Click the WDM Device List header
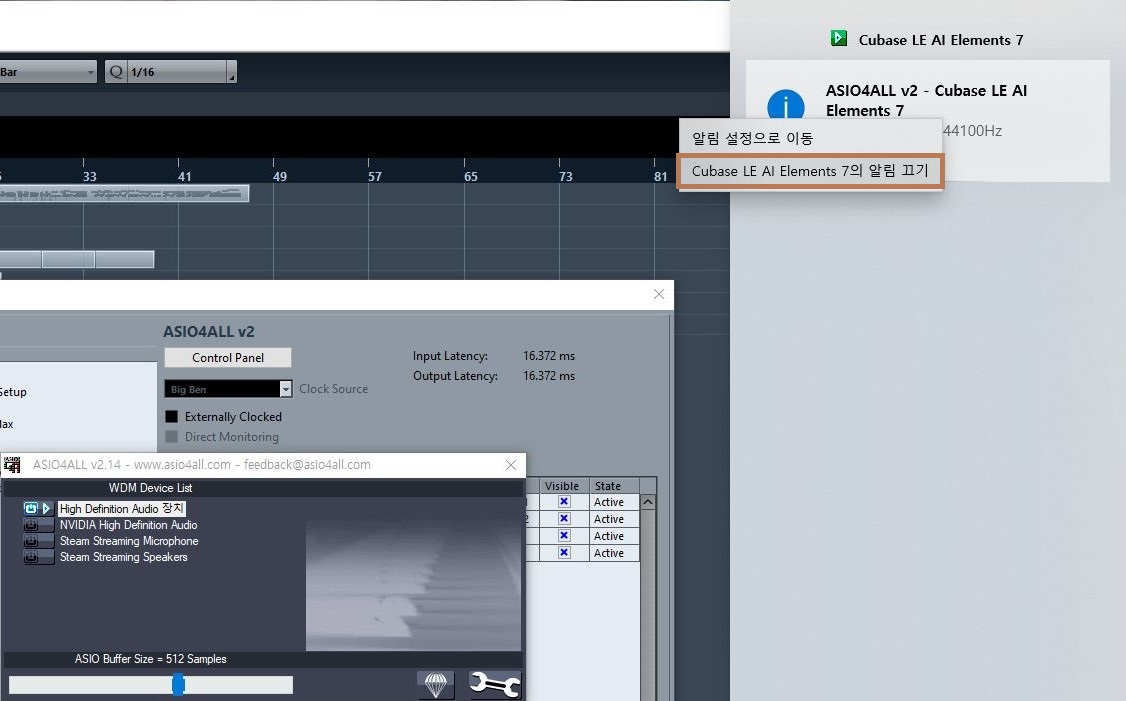1126x701 pixels. point(151,488)
